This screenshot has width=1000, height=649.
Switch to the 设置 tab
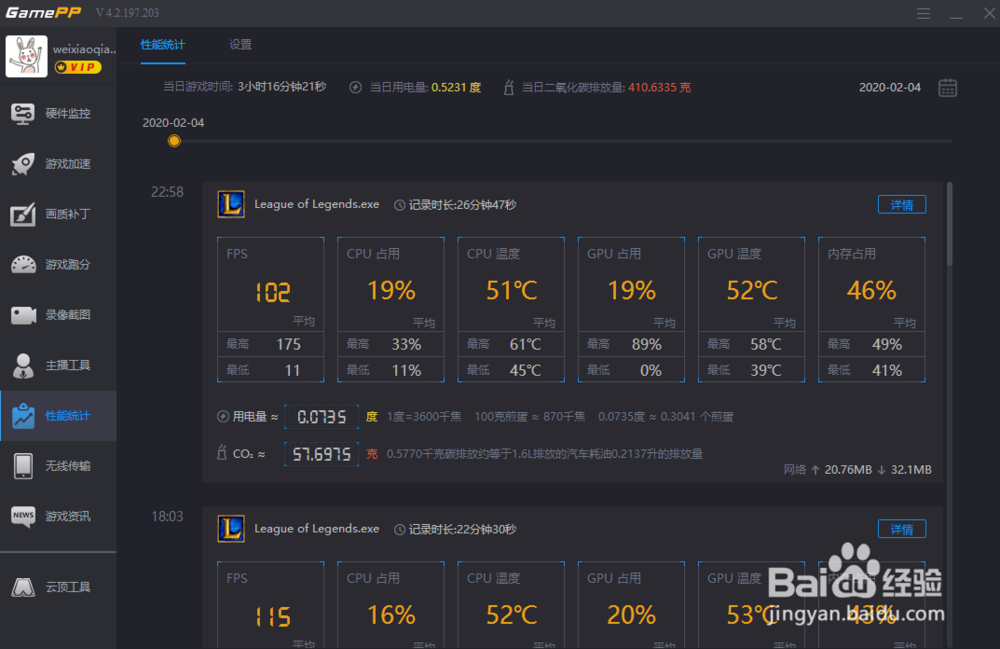[x=240, y=45]
